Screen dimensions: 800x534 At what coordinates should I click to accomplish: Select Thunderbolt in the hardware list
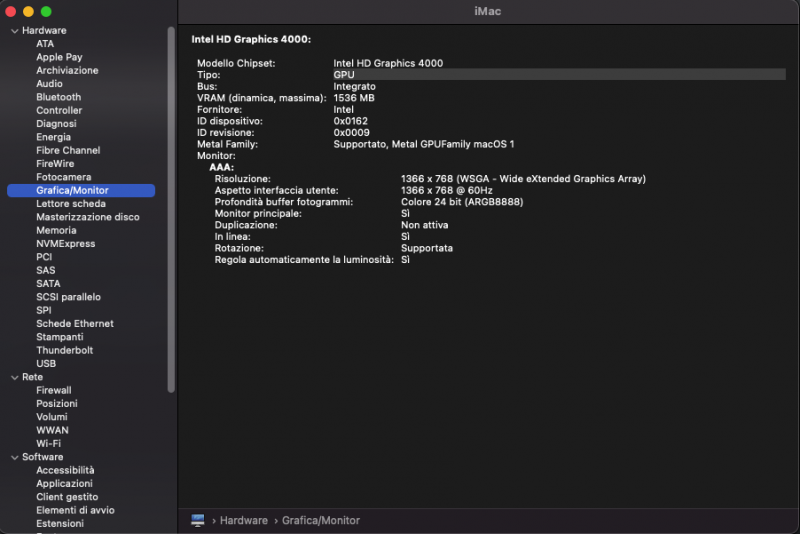(x=64, y=350)
